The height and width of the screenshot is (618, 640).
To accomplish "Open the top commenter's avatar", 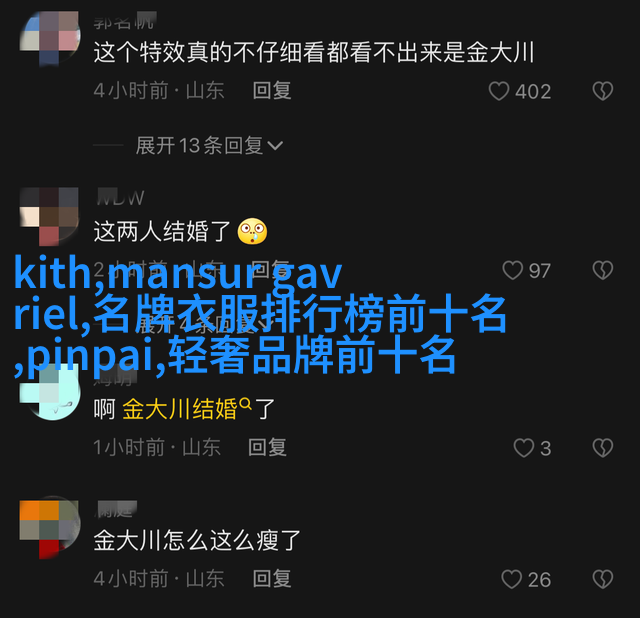I will (50, 38).
